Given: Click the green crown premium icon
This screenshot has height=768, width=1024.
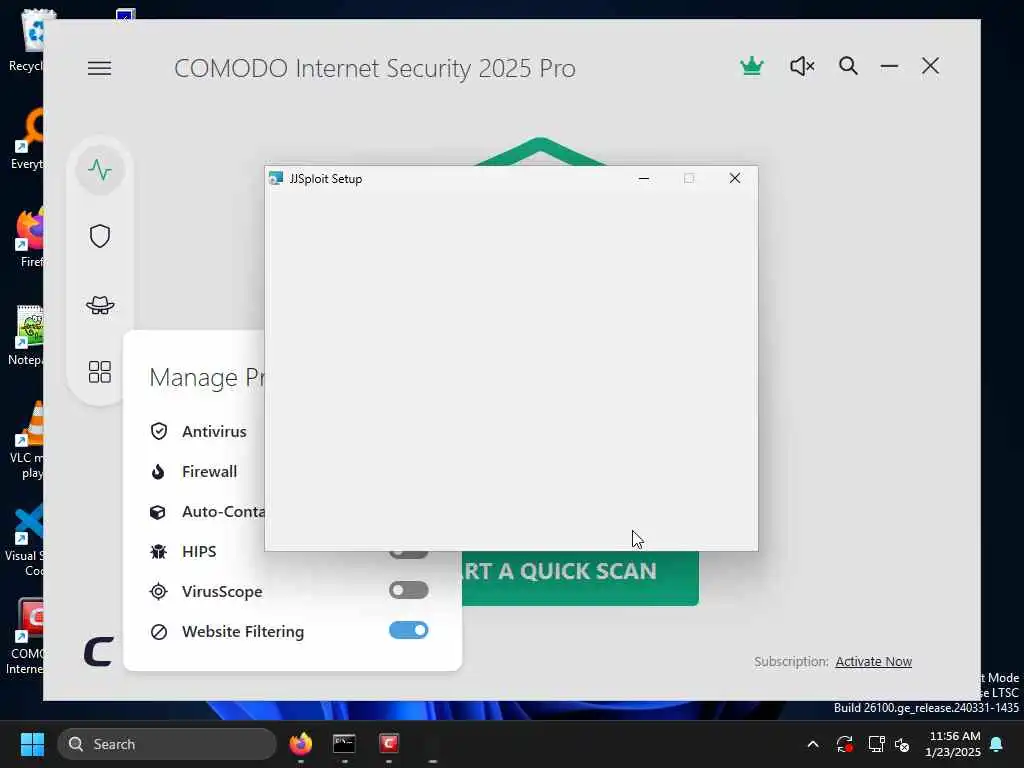Looking at the screenshot, I should coord(752,66).
